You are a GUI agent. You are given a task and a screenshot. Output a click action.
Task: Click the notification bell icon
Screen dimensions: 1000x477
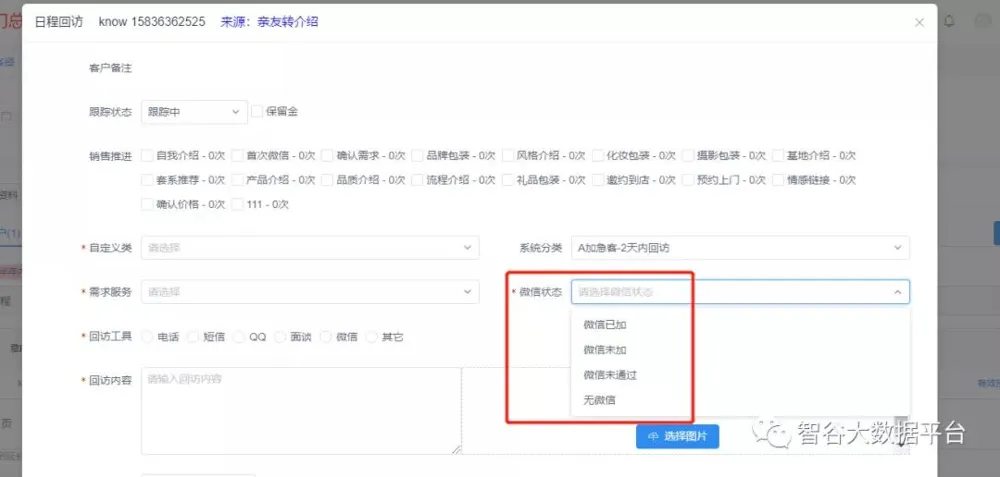click(949, 21)
